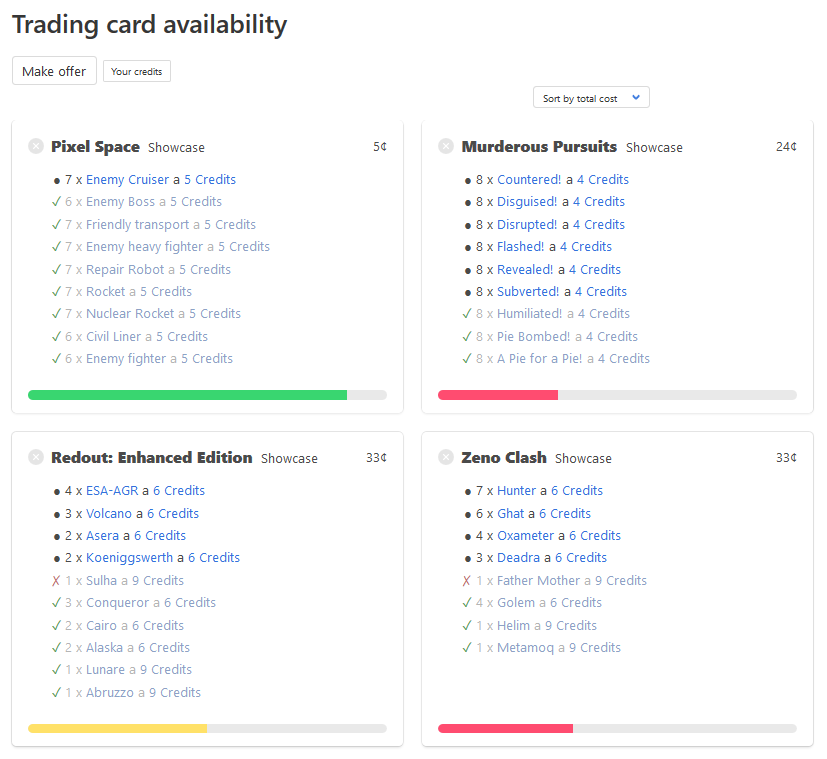Viewport: 827px width, 759px height.
Task: Open the Your credits button
Action: (x=137, y=72)
